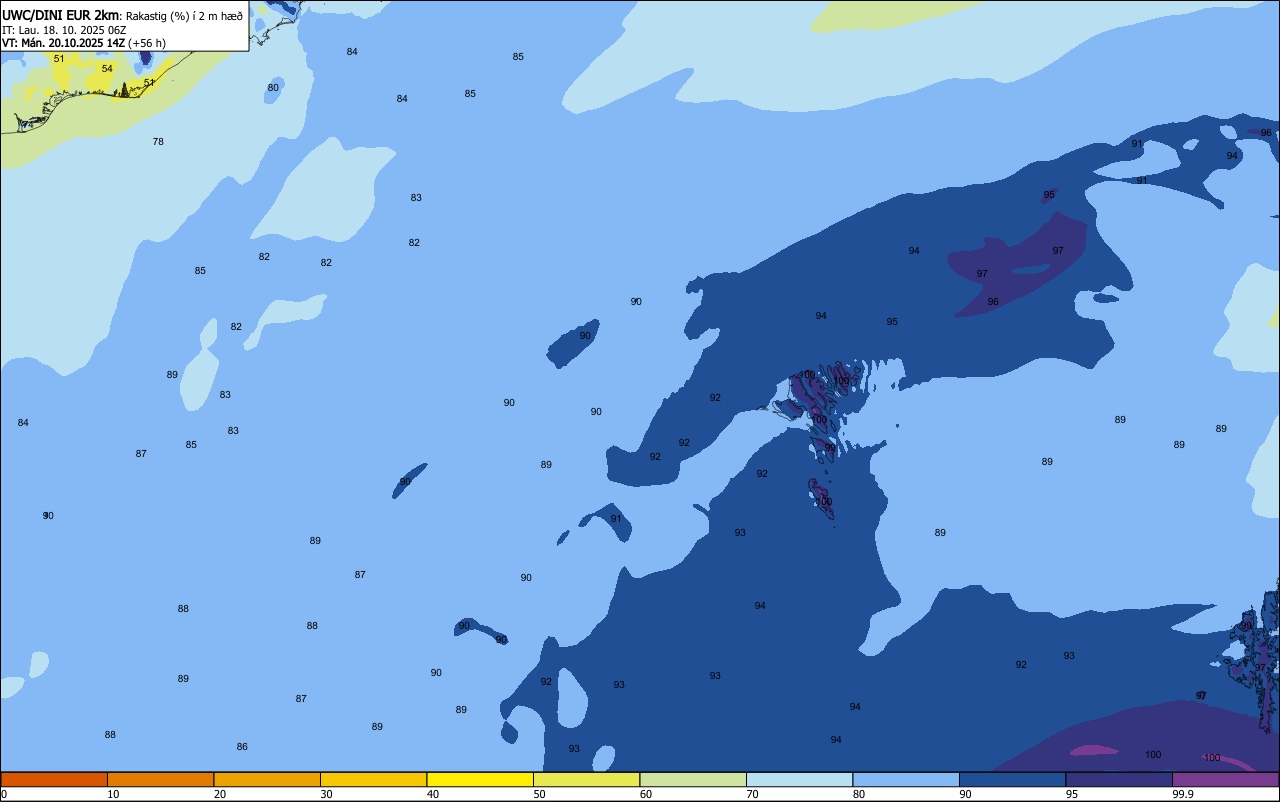Click the map value '86'

[x=242, y=747]
